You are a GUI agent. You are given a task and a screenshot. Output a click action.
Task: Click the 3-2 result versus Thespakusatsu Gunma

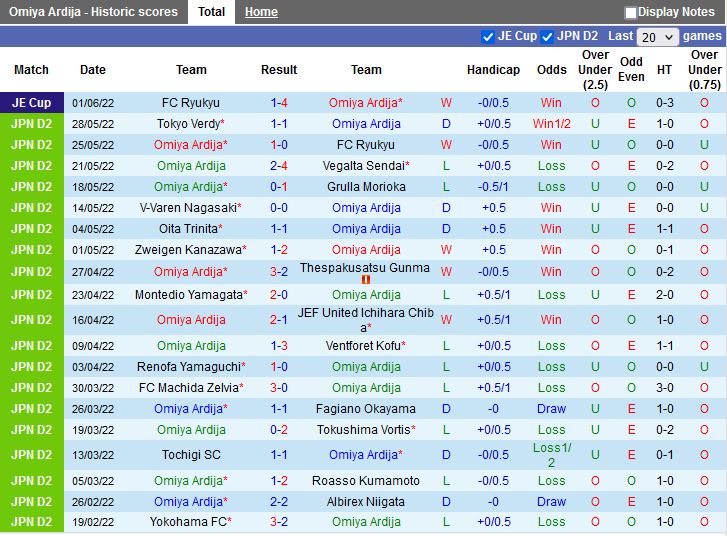click(x=279, y=271)
